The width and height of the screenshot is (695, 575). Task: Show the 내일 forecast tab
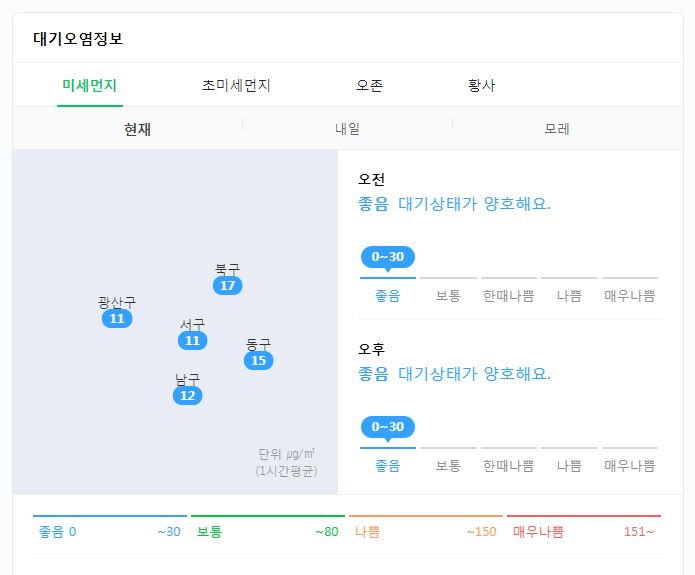coord(347,129)
